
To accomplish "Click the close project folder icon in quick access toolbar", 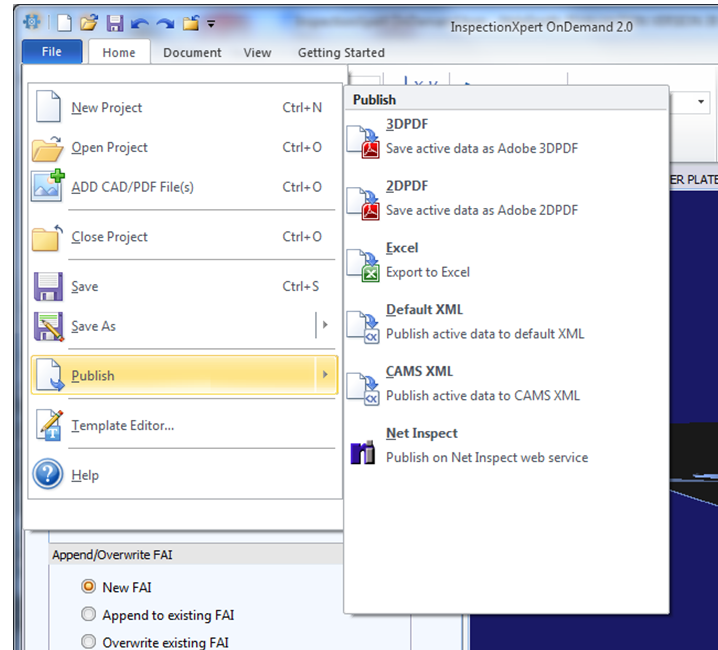I will (x=191, y=22).
